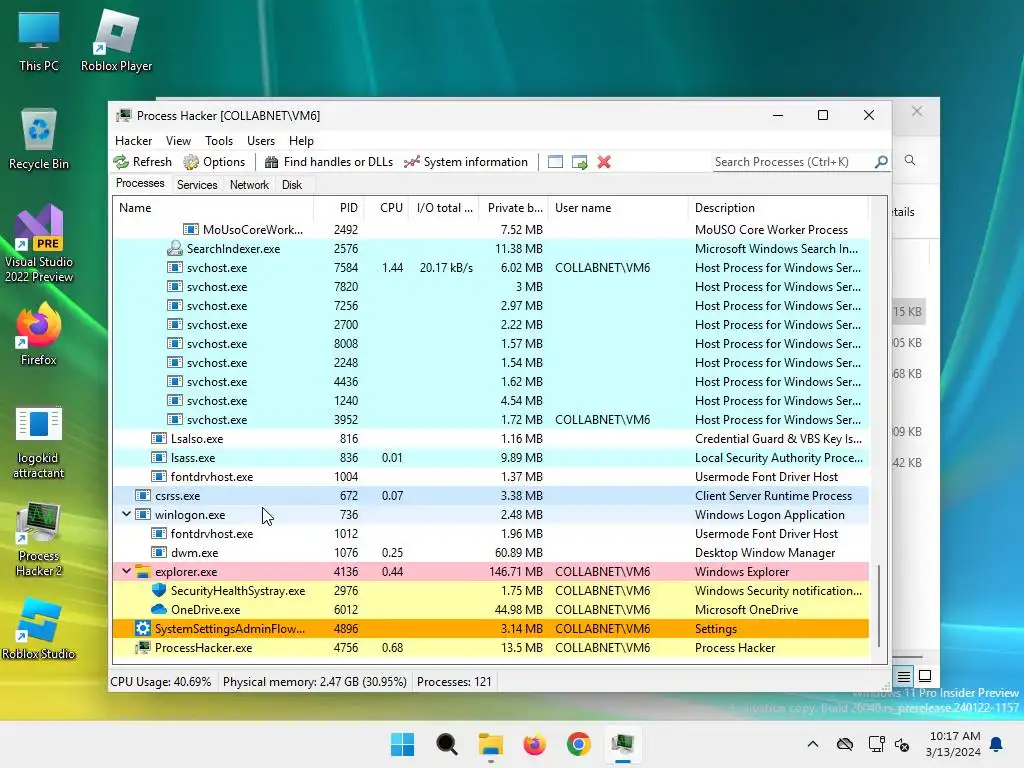Switch background window to details view icon

(x=903, y=676)
